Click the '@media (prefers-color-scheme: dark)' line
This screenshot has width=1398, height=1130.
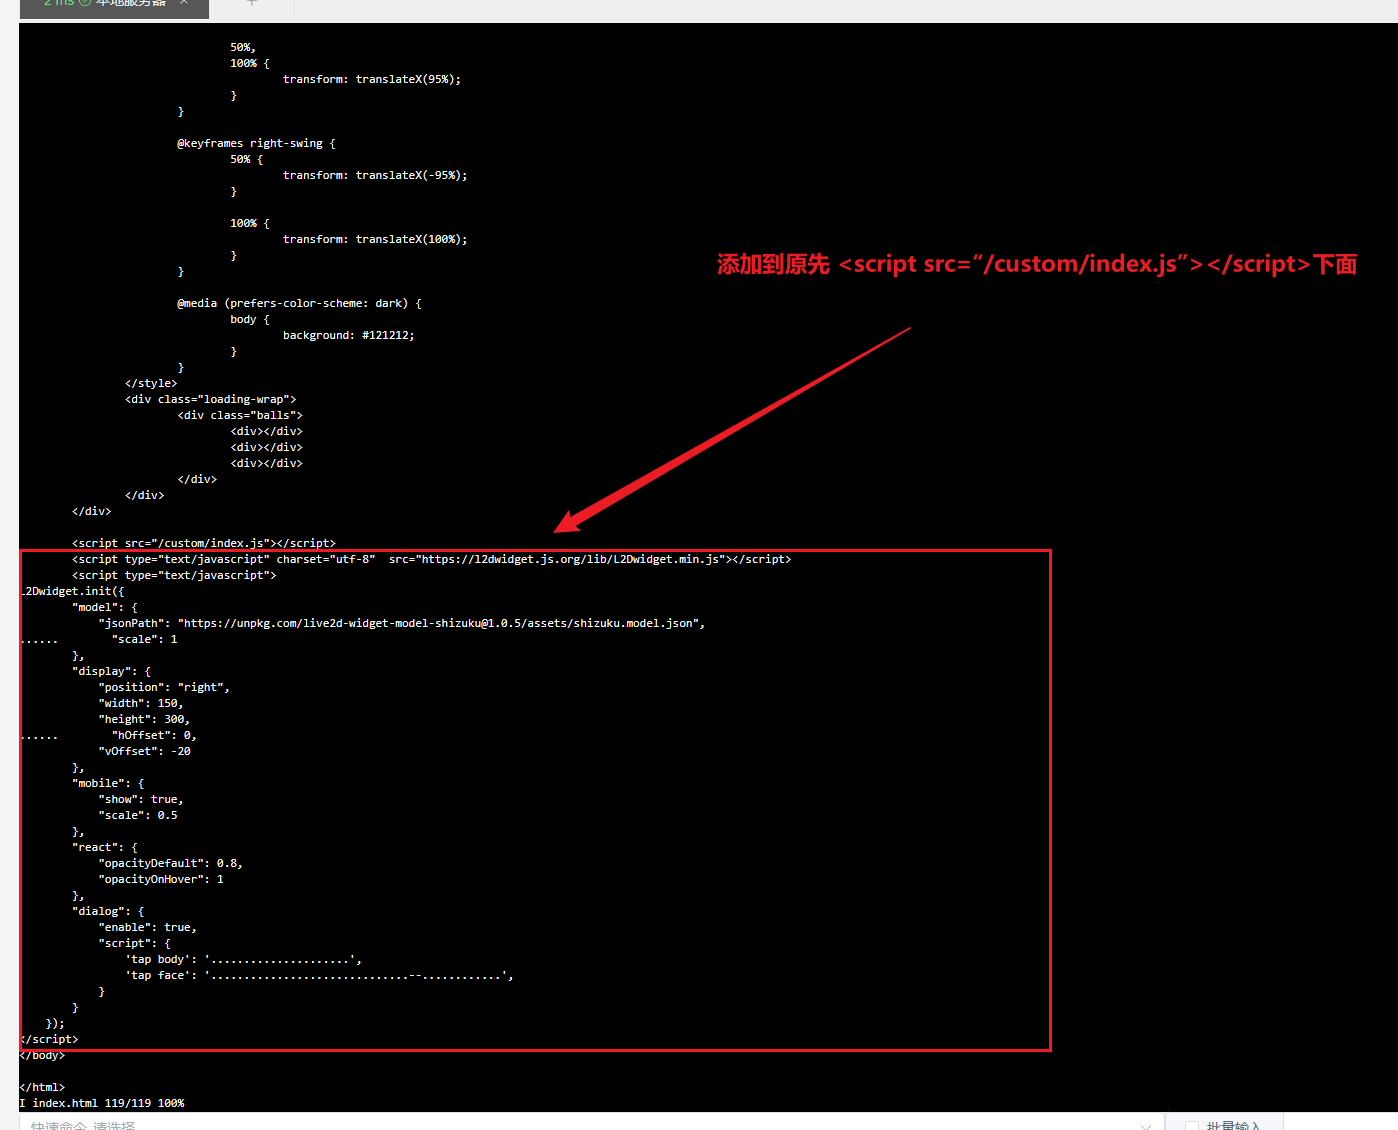click(299, 303)
